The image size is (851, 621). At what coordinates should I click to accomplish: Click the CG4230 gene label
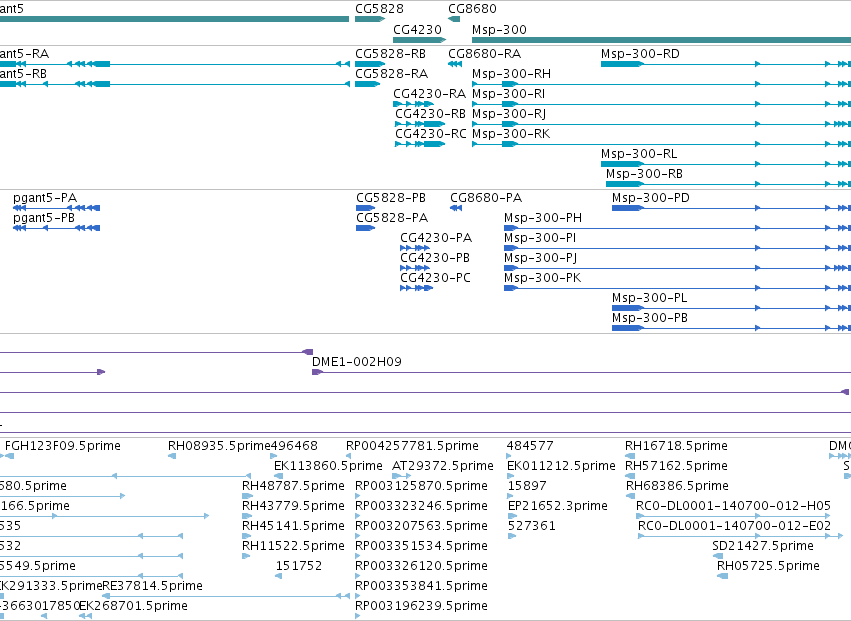coord(417,29)
